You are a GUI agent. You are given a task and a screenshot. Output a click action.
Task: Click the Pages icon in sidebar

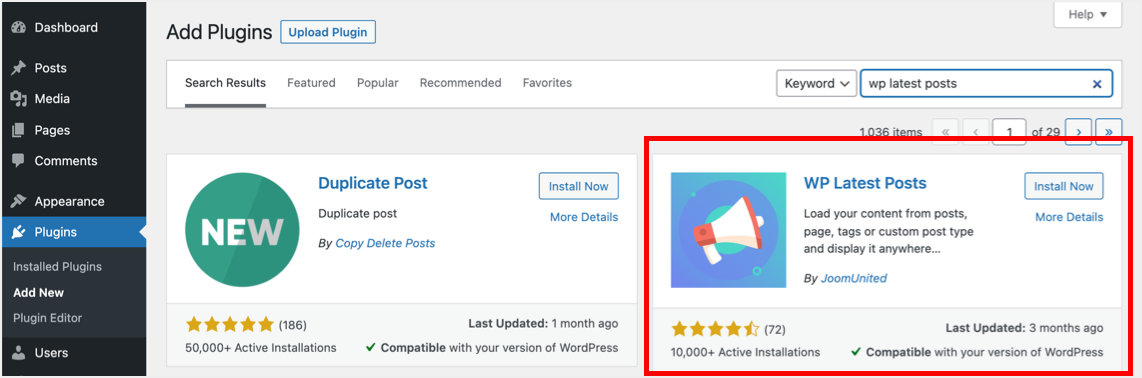click(19, 130)
